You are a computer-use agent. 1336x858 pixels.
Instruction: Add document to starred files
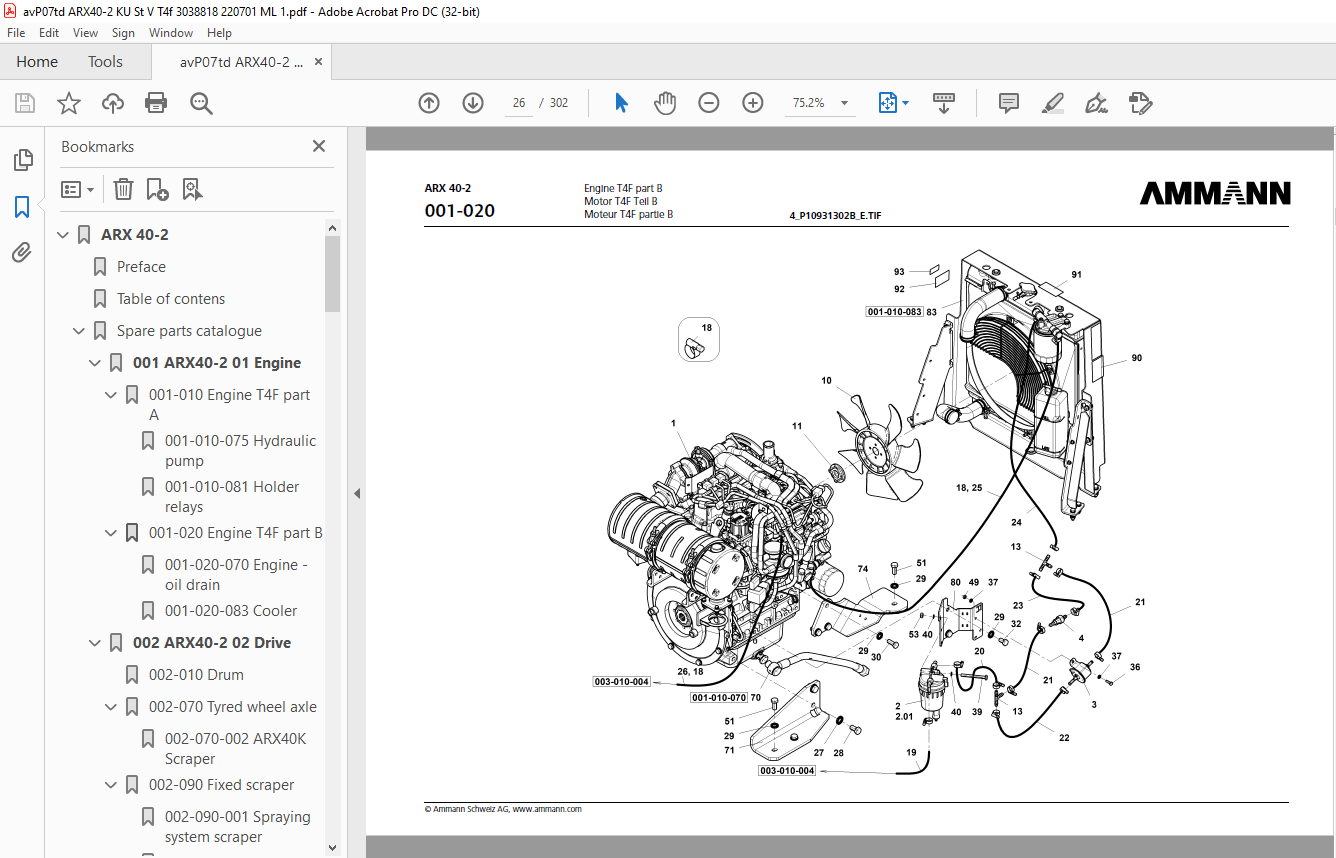pos(69,103)
